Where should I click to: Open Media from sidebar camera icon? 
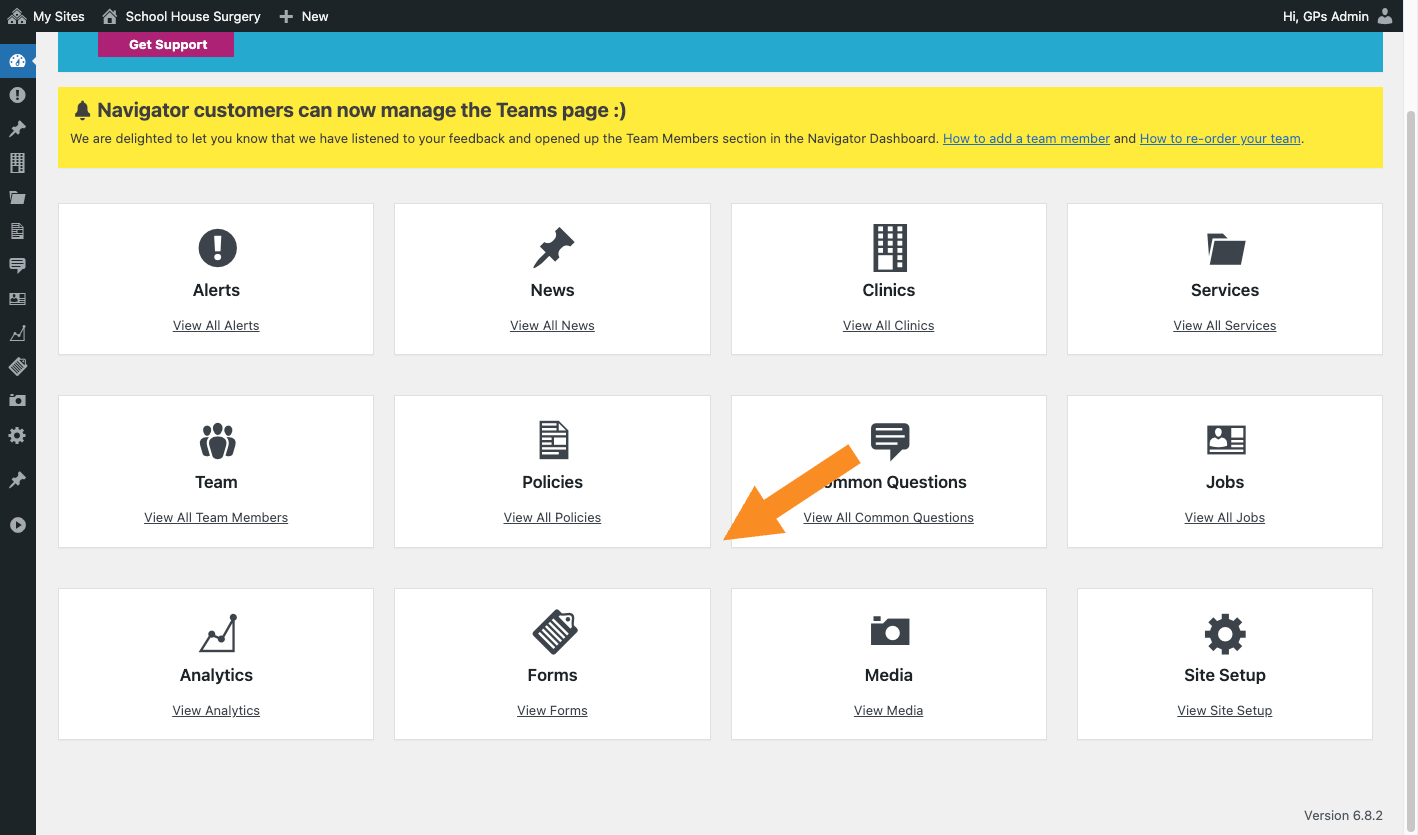pyautogui.click(x=17, y=400)
